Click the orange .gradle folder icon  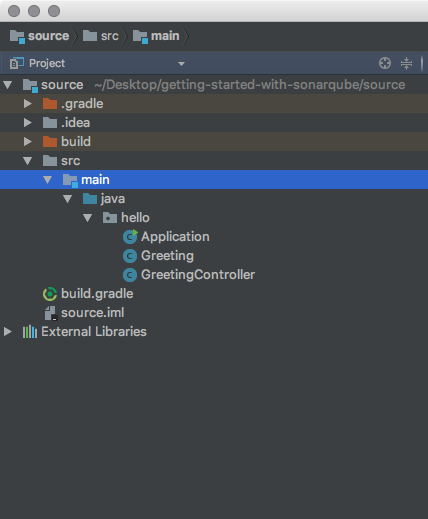coord(50,103)
